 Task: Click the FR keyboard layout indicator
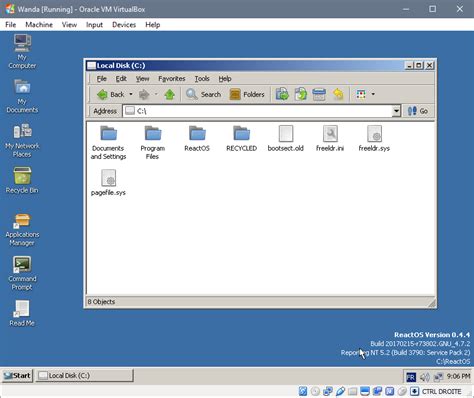411,377
